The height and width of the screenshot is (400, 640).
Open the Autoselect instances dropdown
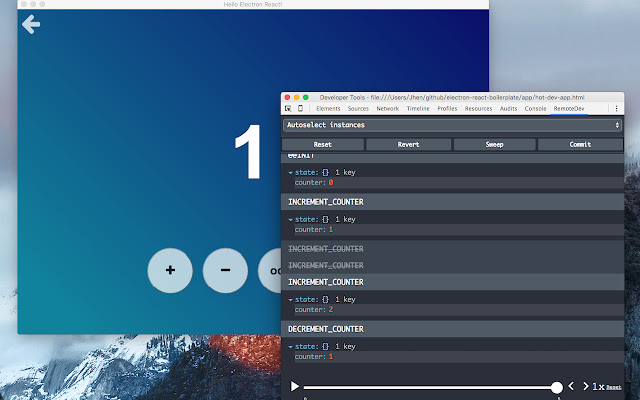coord(452,125)
